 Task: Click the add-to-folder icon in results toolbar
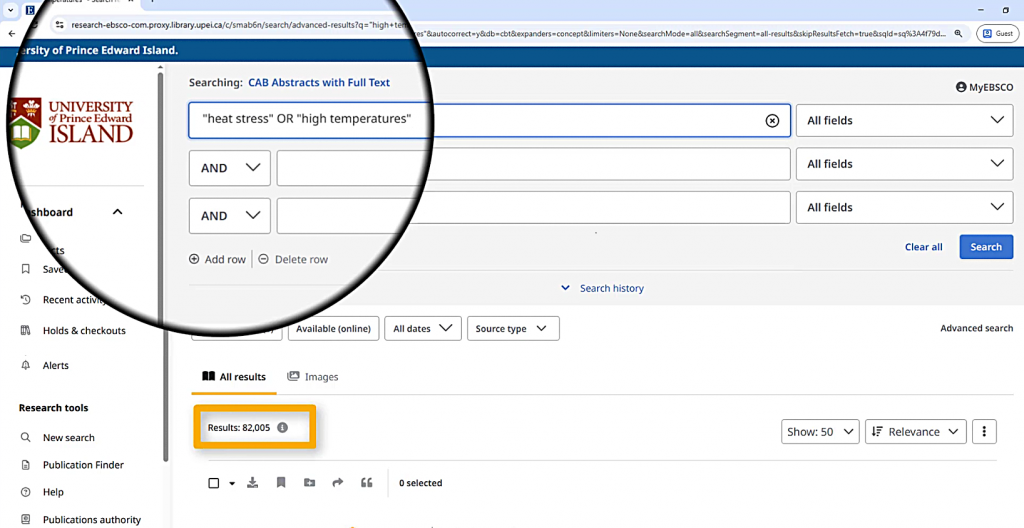[309, 483]
